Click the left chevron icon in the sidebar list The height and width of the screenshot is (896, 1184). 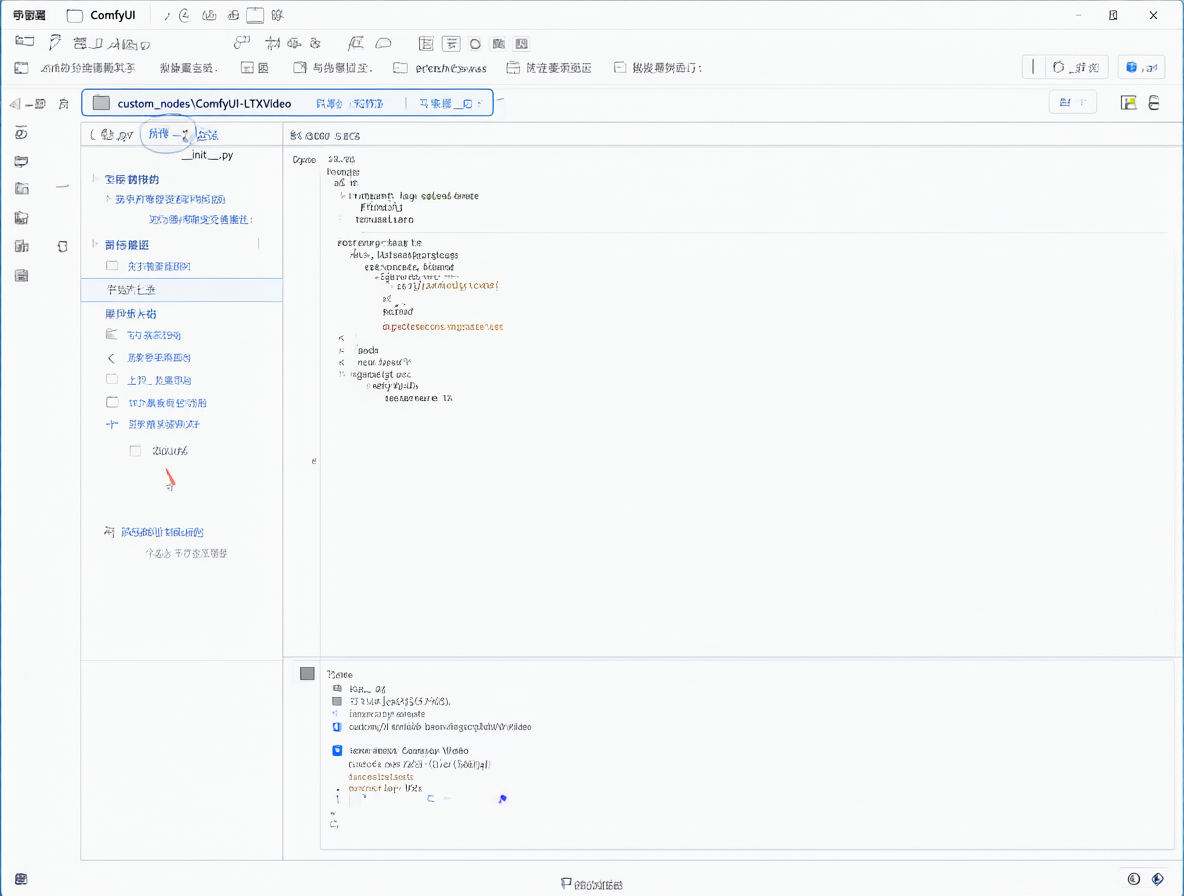click(111, 358)
